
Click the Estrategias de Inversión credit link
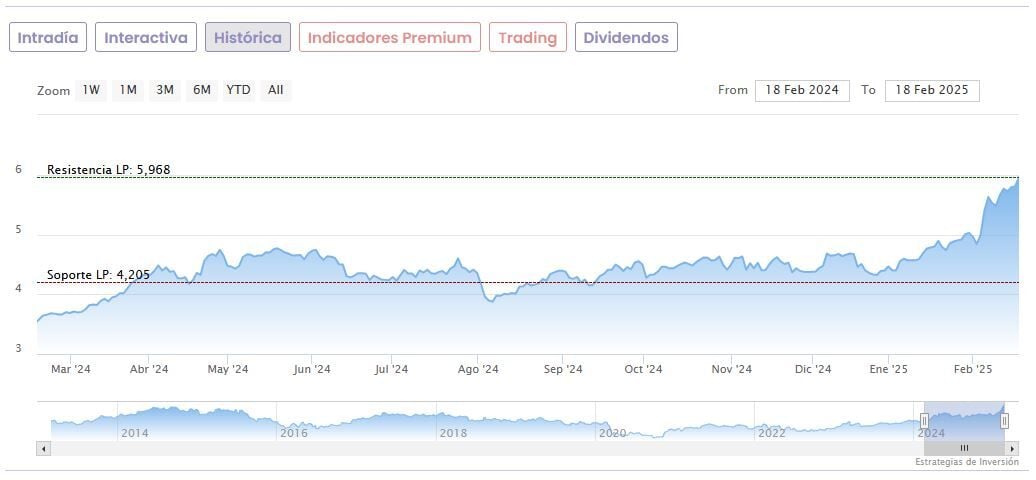pyautogui.click(x=967, y=462)
